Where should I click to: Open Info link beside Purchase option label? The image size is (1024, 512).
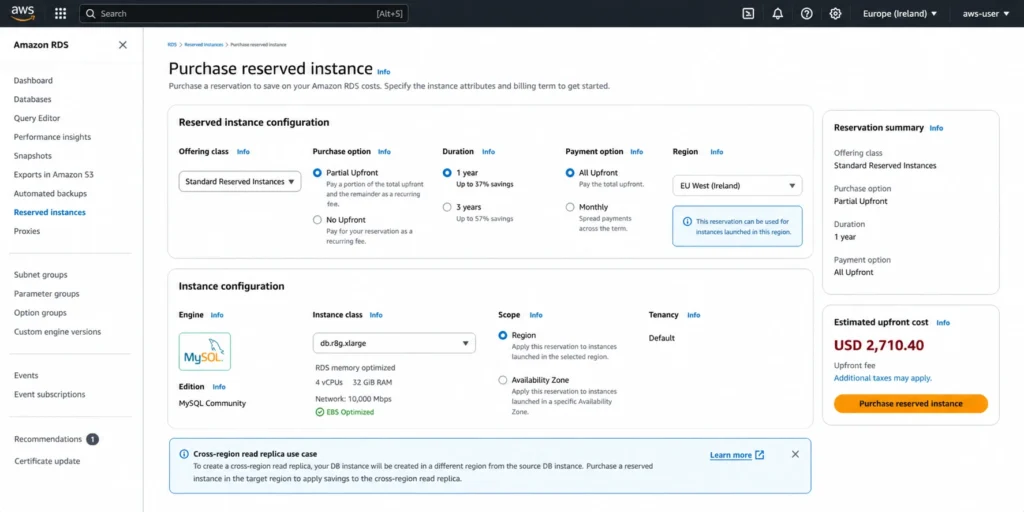click(384, 152)
